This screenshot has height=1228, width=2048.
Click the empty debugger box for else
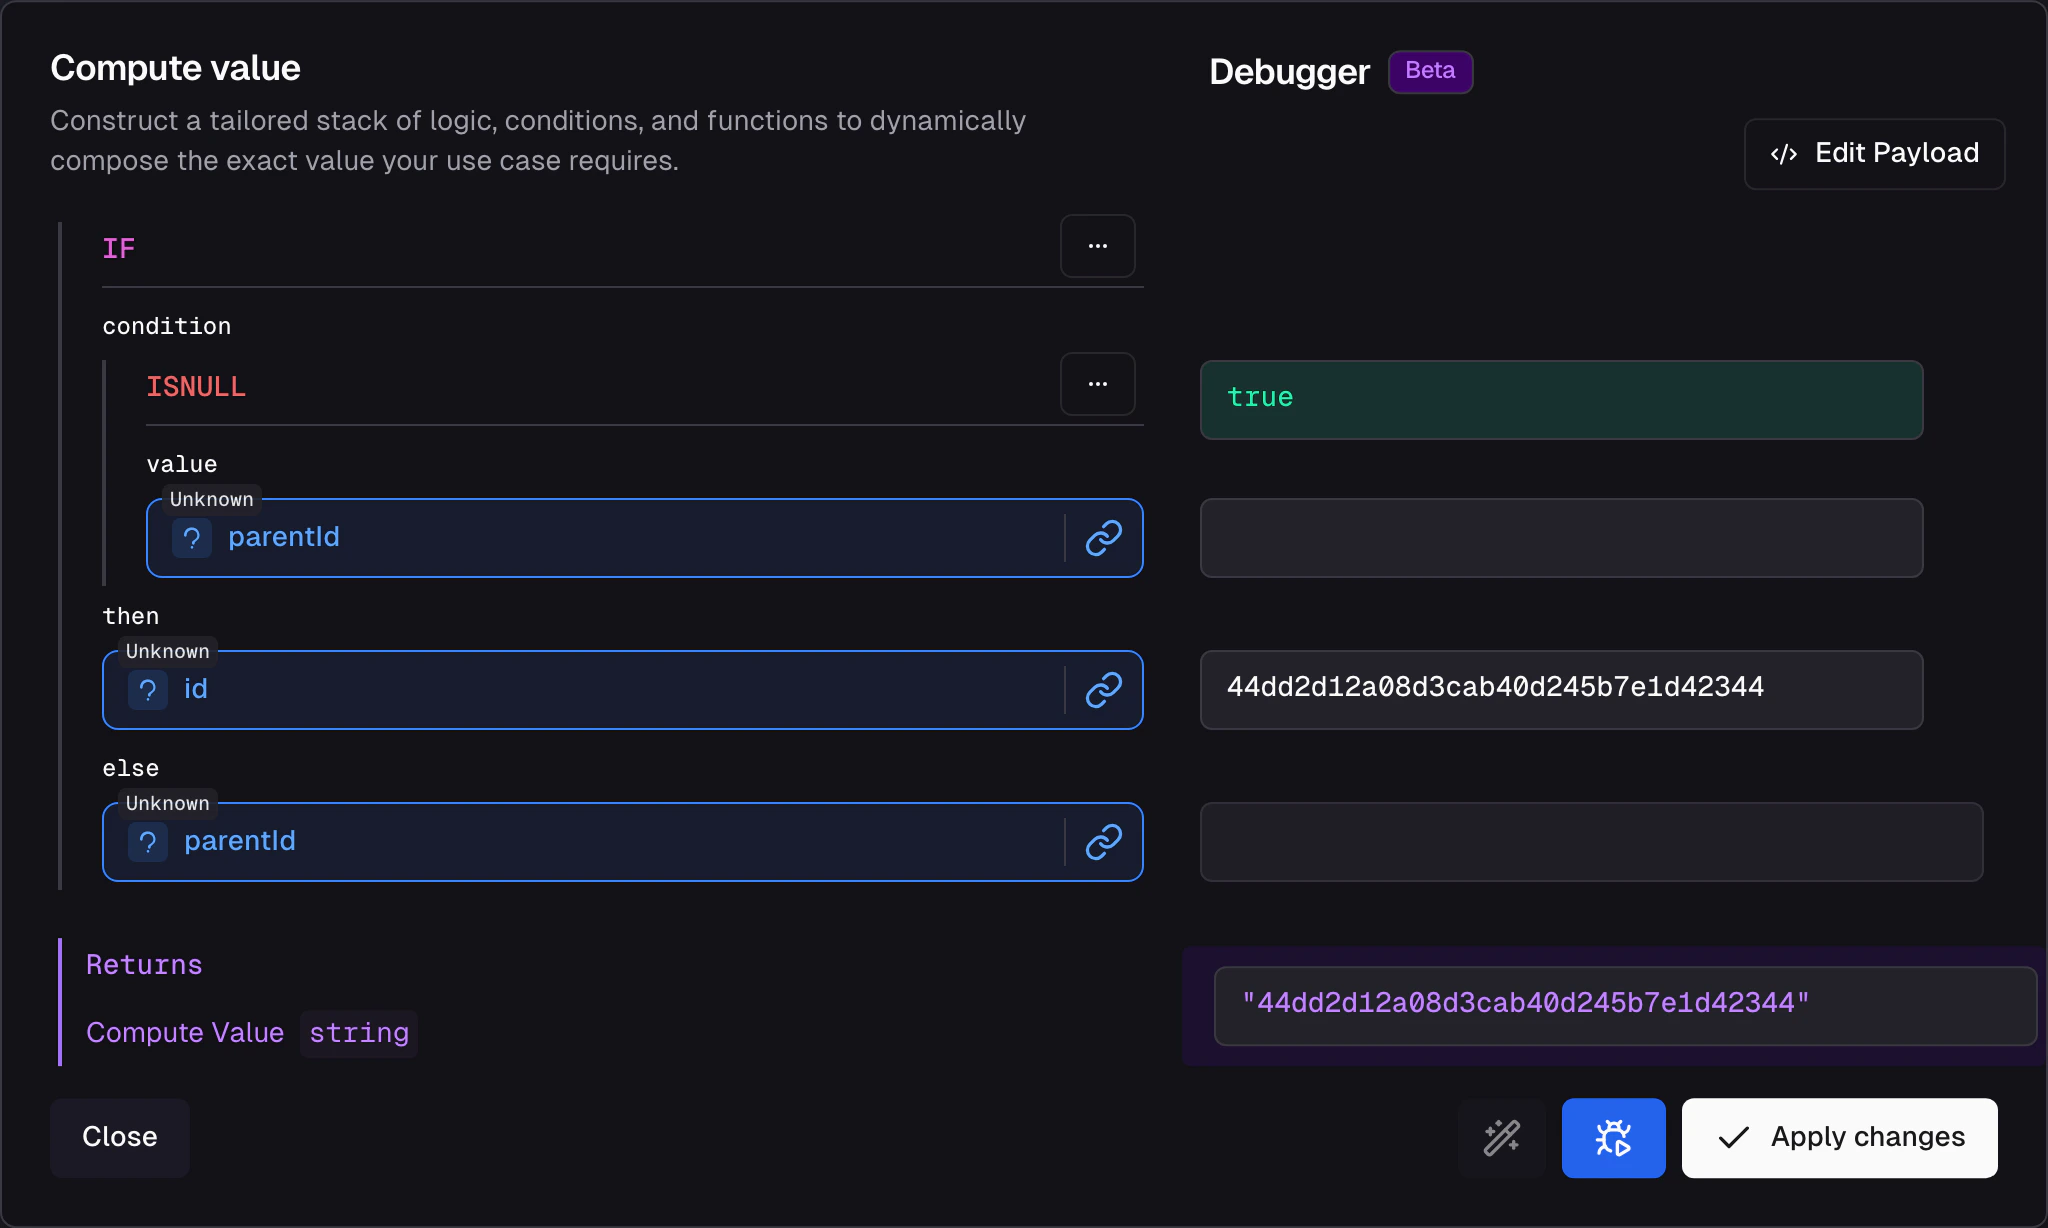click(1591, 842)
